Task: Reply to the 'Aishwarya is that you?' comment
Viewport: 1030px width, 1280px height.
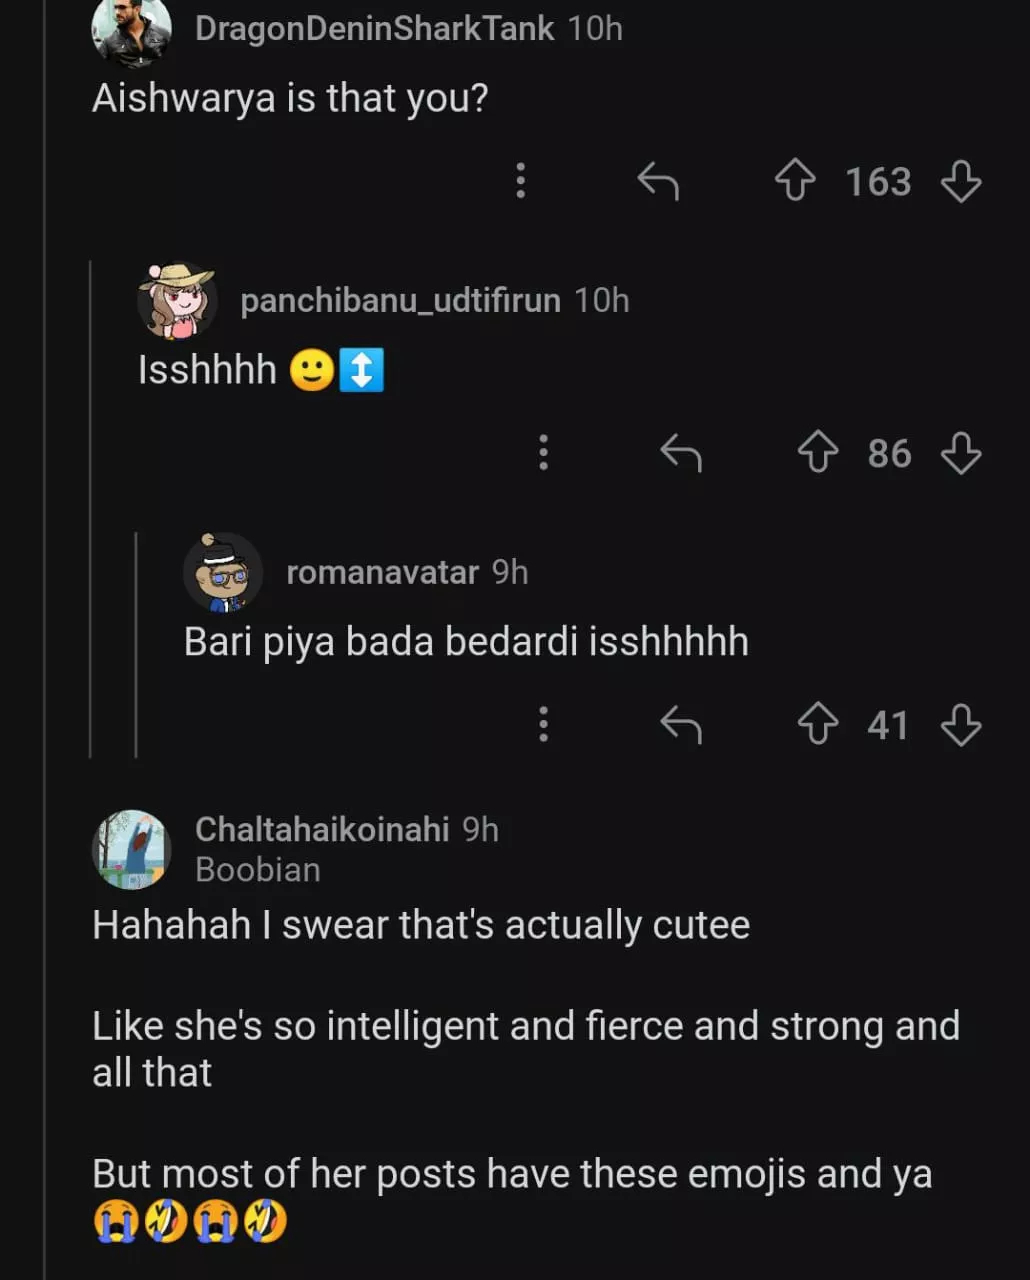Action: [658, 181]
